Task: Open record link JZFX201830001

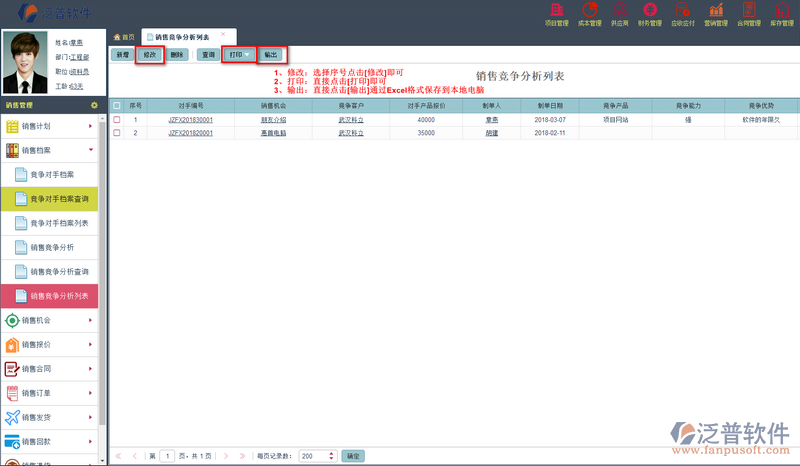Action: [191, 119]
